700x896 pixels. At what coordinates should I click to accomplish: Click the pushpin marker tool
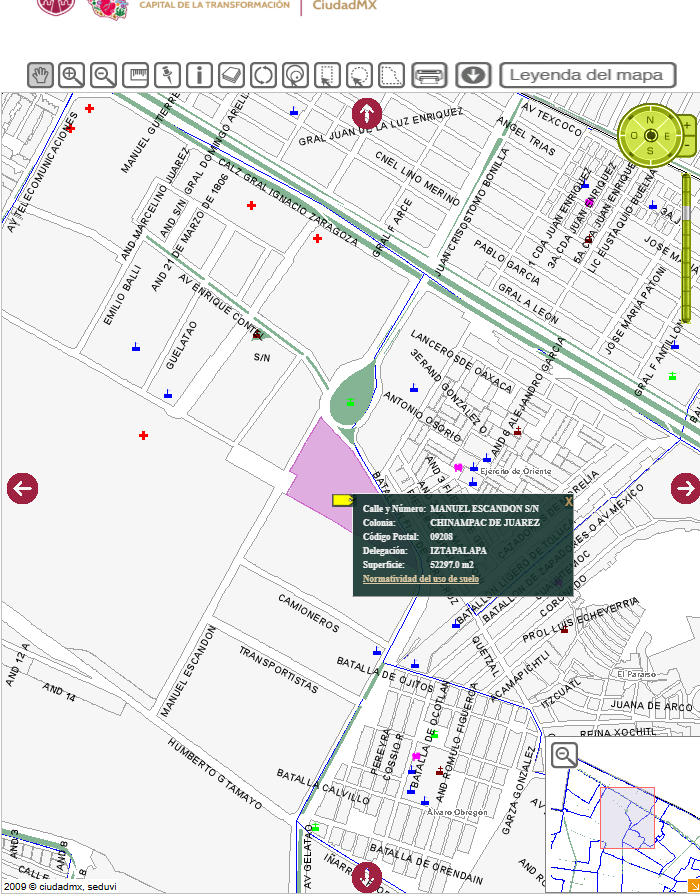click(x=168, y=75)
